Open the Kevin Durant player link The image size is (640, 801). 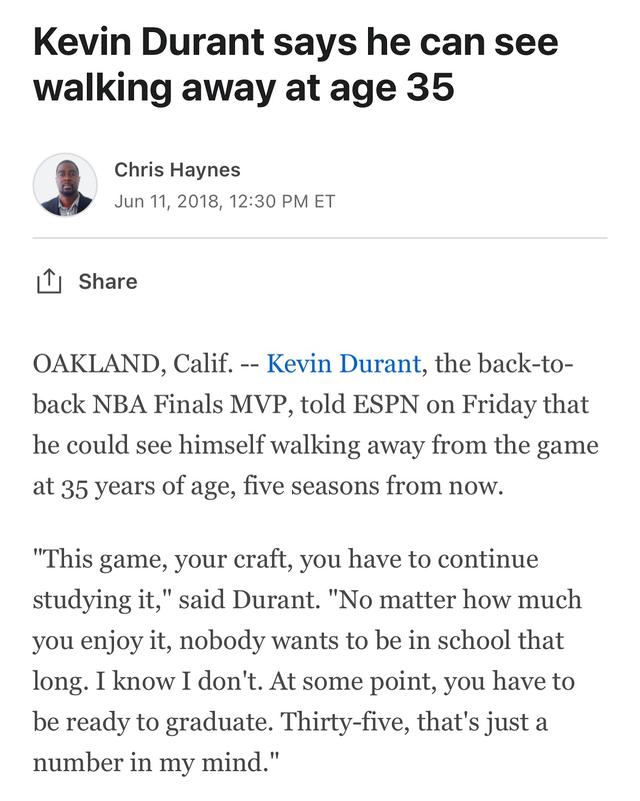344,363
